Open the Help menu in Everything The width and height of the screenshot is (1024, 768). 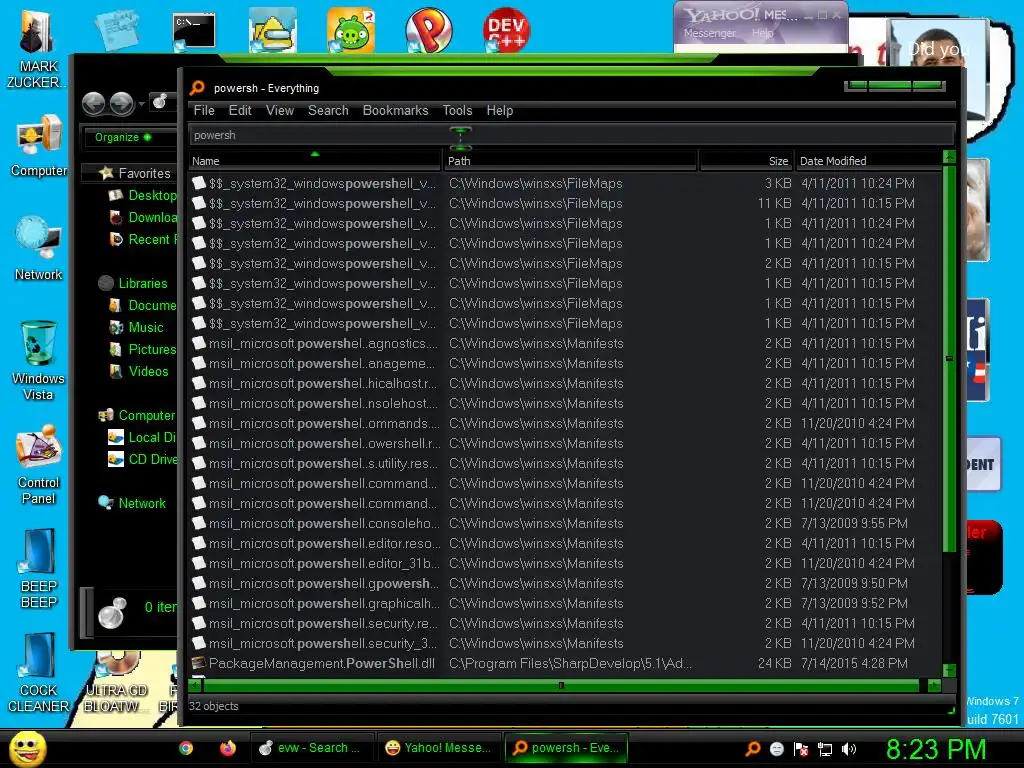[x=500, y=110]
